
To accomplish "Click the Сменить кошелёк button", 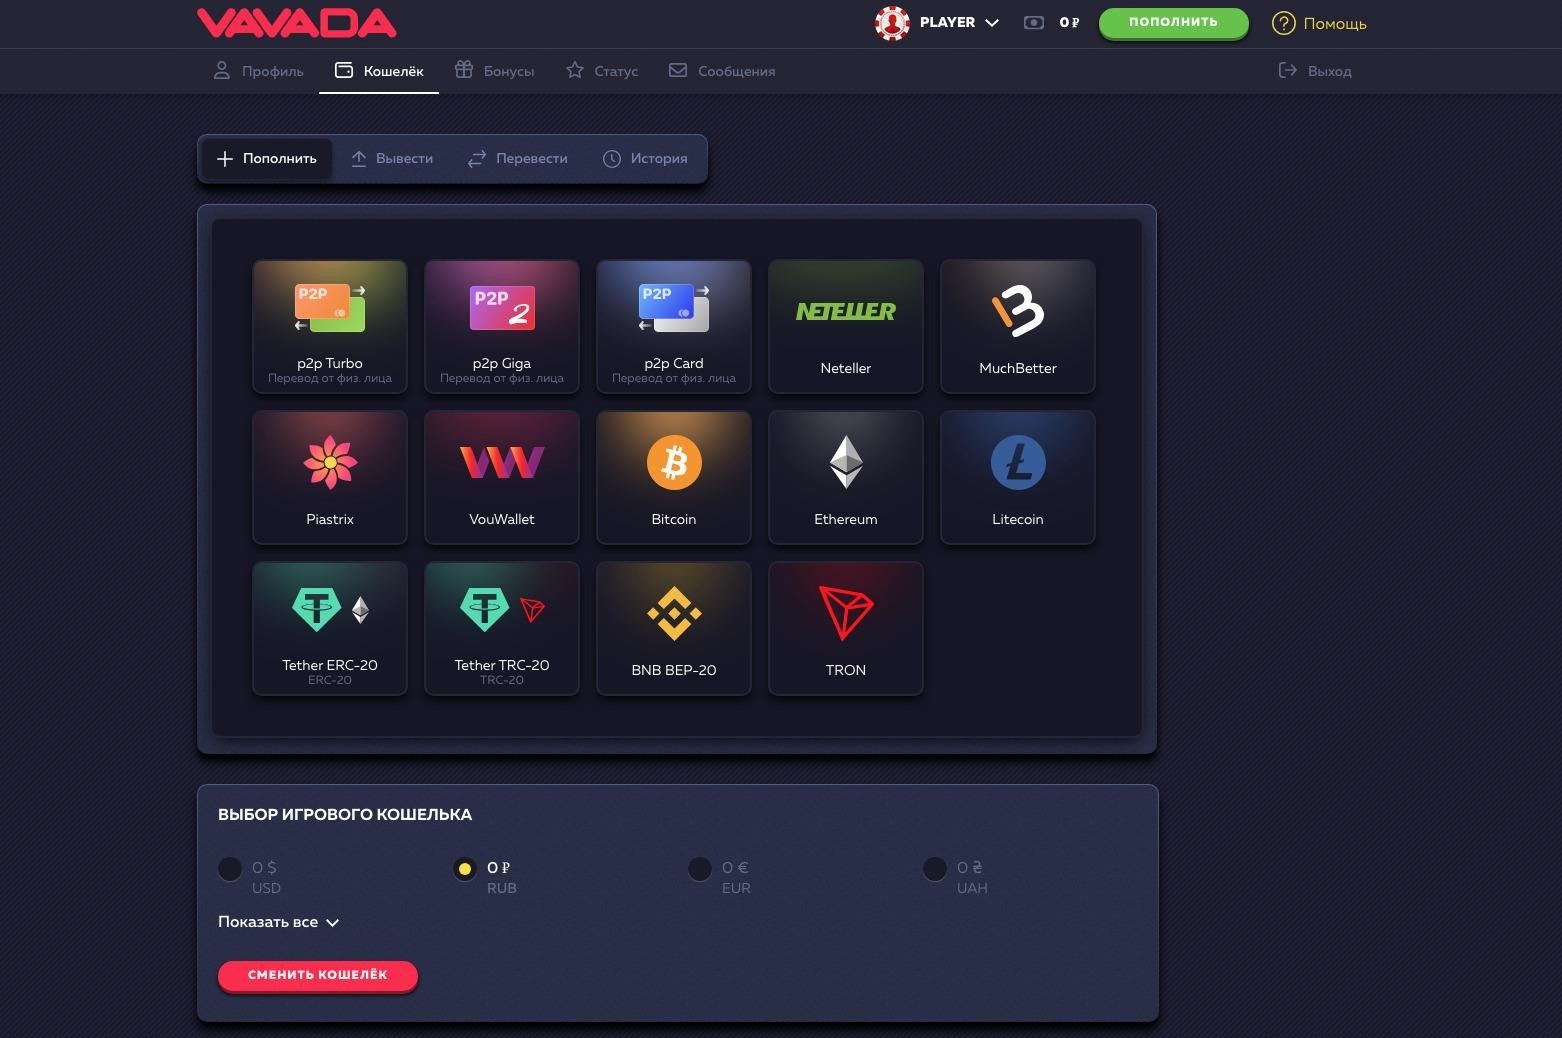I will 318,975.
